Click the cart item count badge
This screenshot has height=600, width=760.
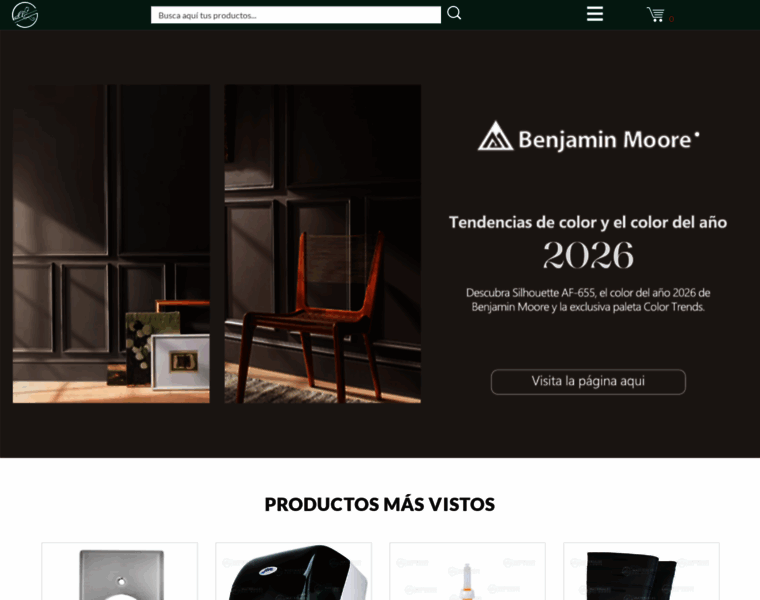point(671,19)
